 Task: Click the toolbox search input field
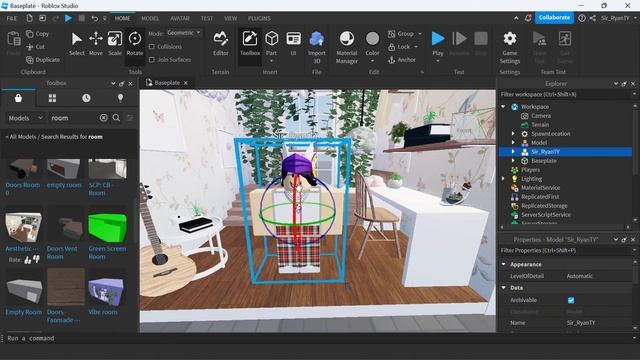[x=73, y=118]
